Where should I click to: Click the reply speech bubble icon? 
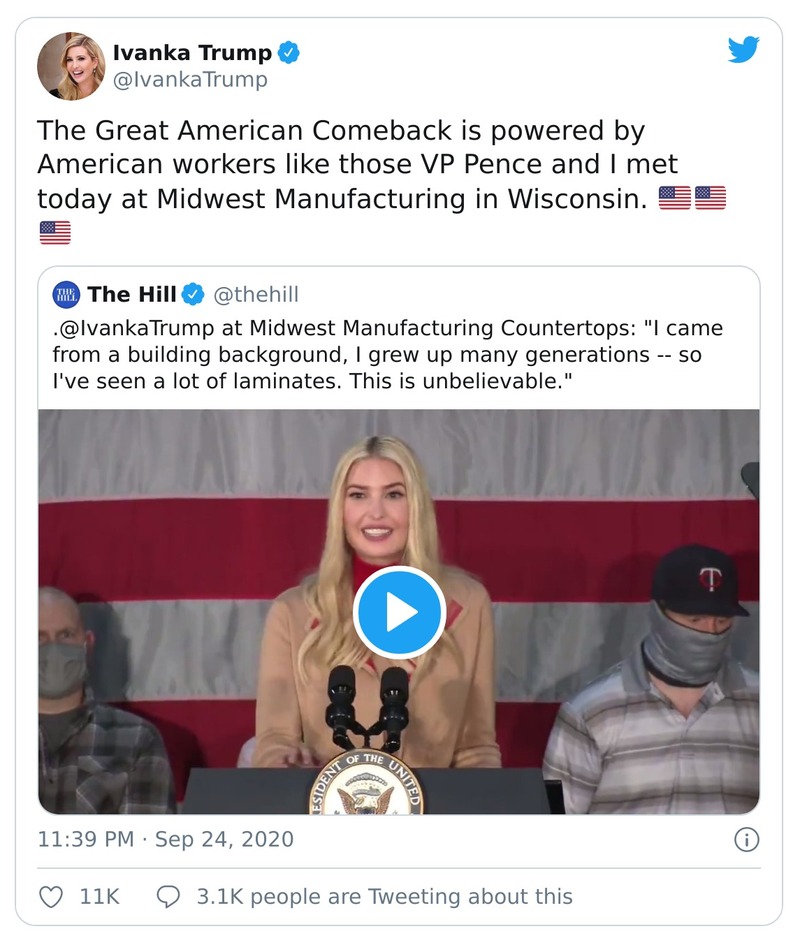pyautogui.click(x=169, y=896)
